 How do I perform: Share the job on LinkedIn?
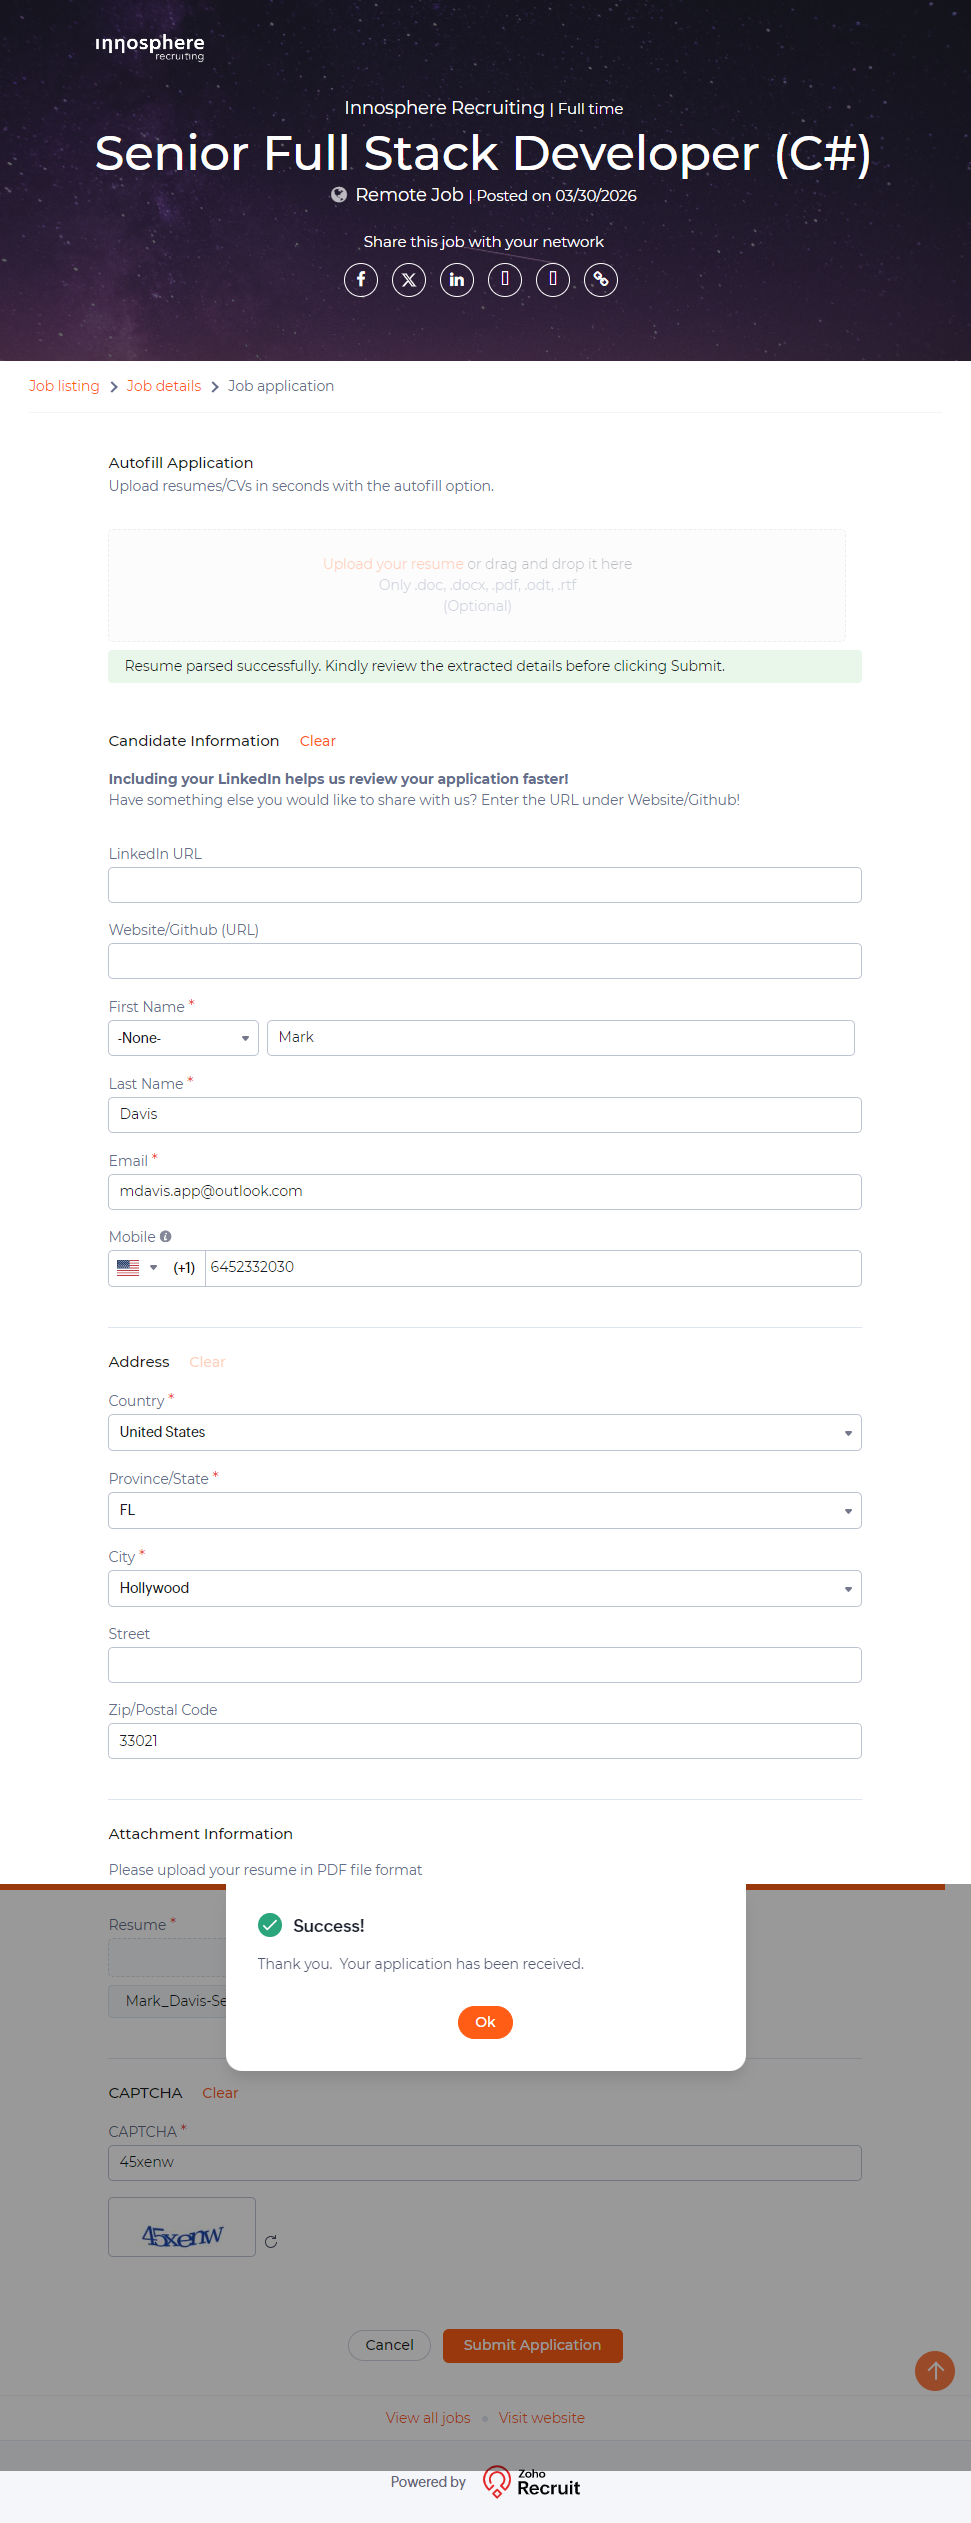coord(457,280)
